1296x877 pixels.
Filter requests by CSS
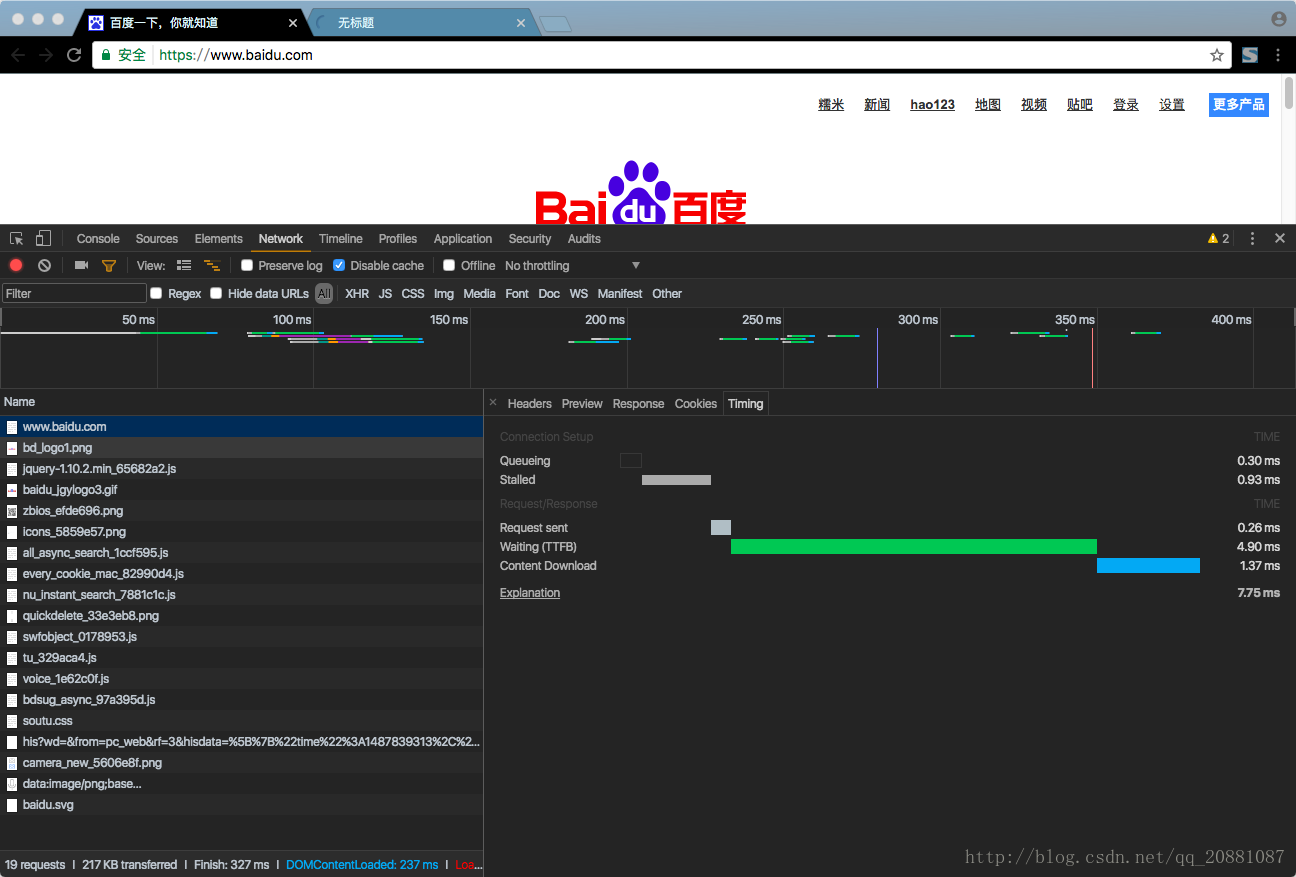(x=413, y=293)
